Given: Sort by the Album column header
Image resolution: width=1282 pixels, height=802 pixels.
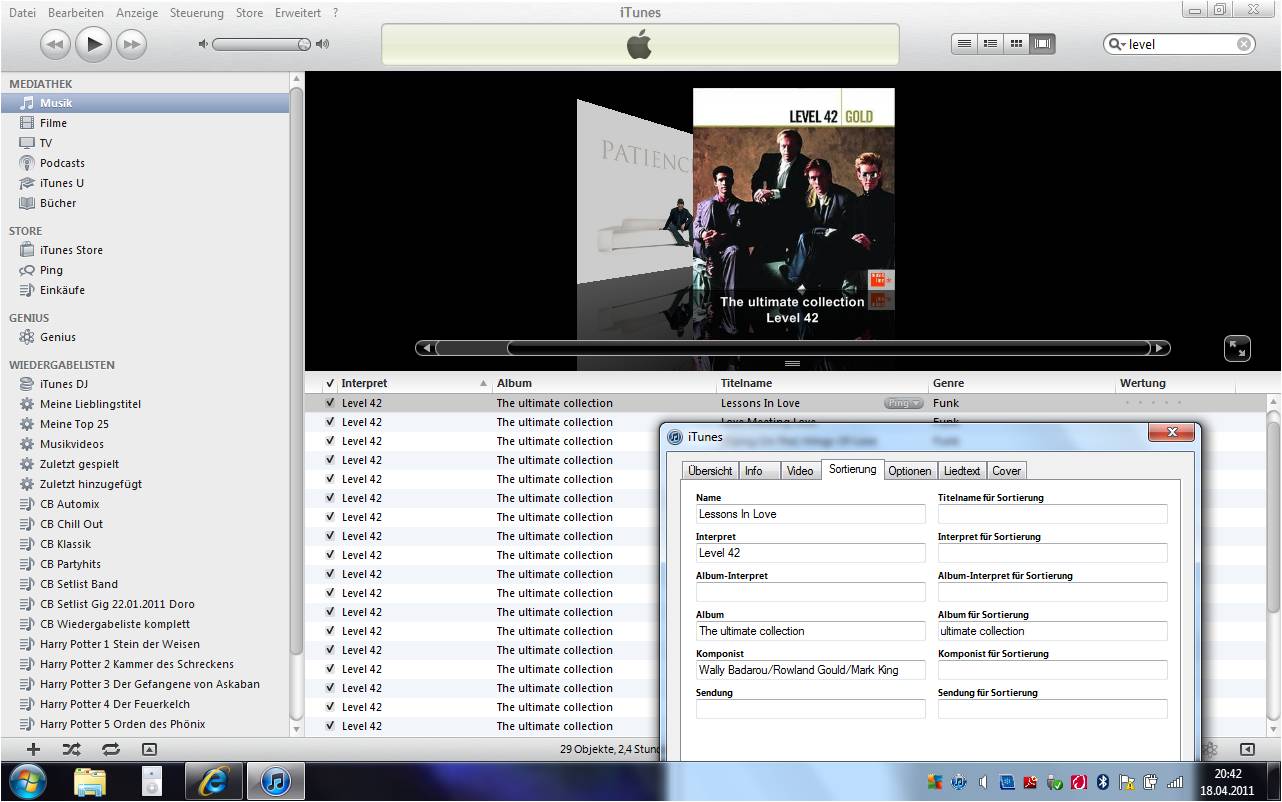Looking at the screenshot, I should (605, 383).
